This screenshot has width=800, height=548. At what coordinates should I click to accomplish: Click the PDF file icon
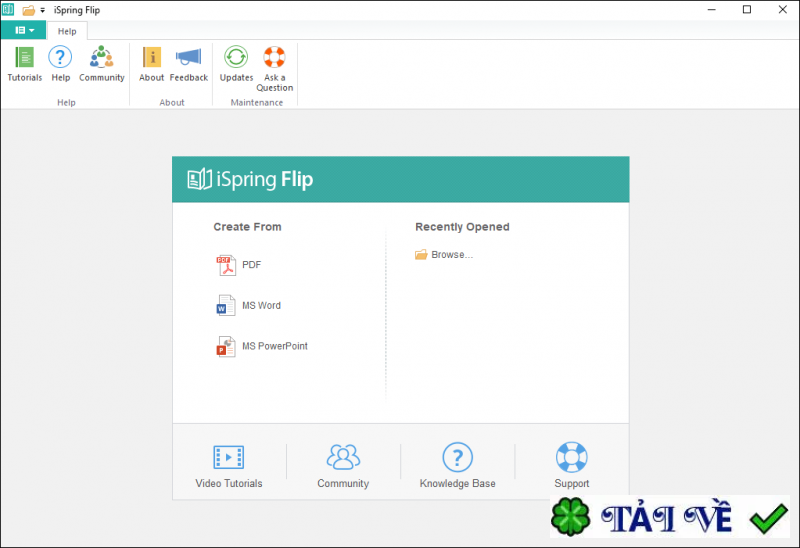point(226,265)
